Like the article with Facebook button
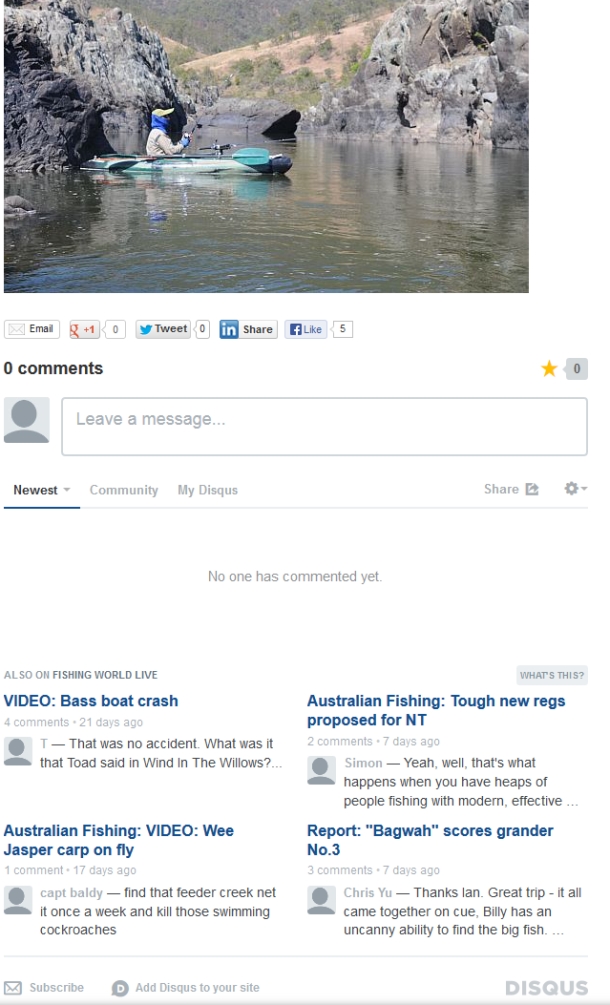Viewport: 610px width, 1005px height. tap(306, 329)
